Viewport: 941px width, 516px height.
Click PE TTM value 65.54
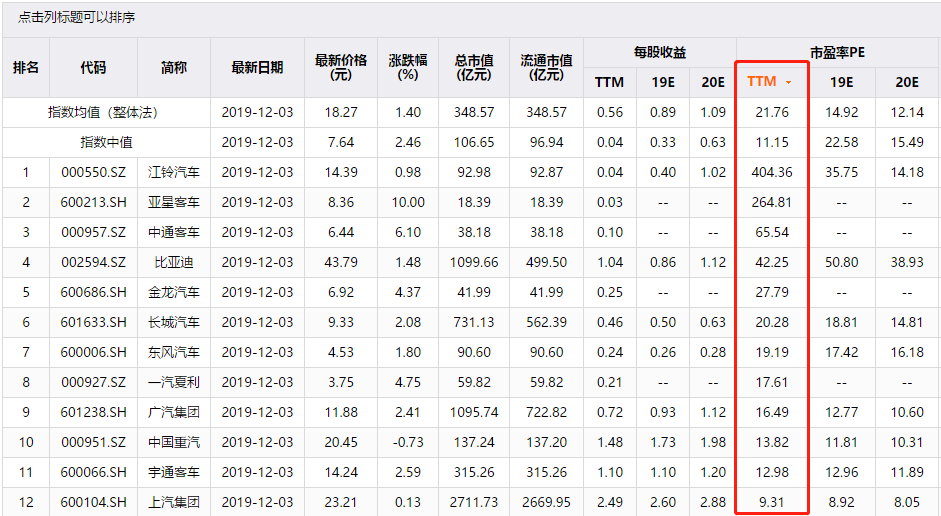tap(772, 232)
